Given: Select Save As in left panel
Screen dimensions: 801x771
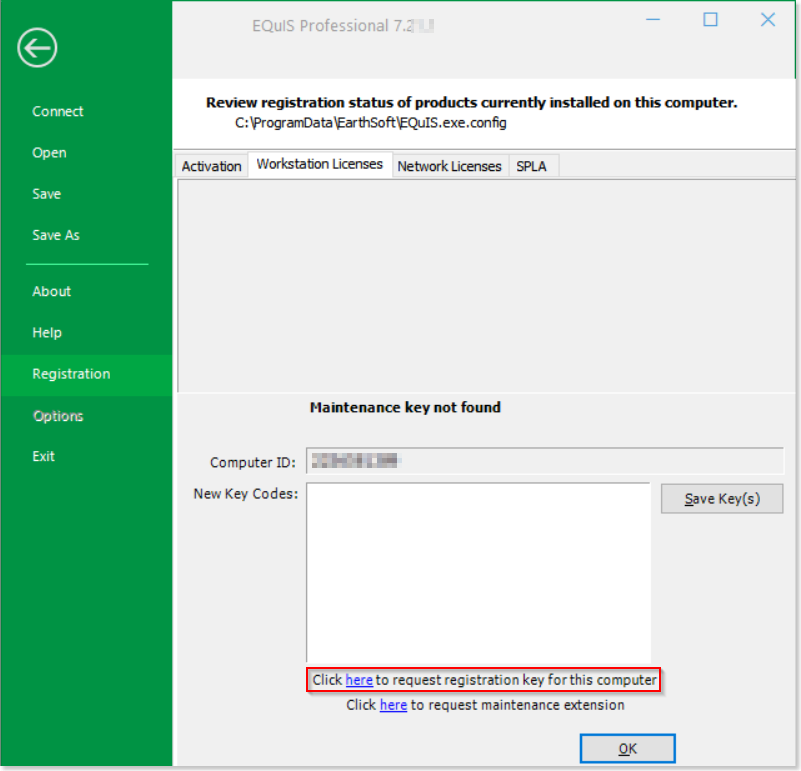Looking at the screenshot, I should [x=55, y=235].
